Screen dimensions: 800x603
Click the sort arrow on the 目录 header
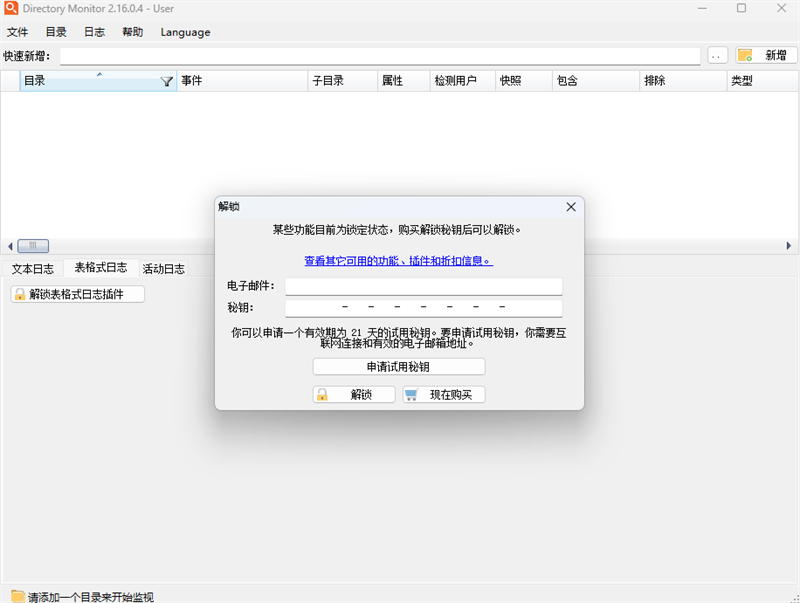[x=98, y=73]
